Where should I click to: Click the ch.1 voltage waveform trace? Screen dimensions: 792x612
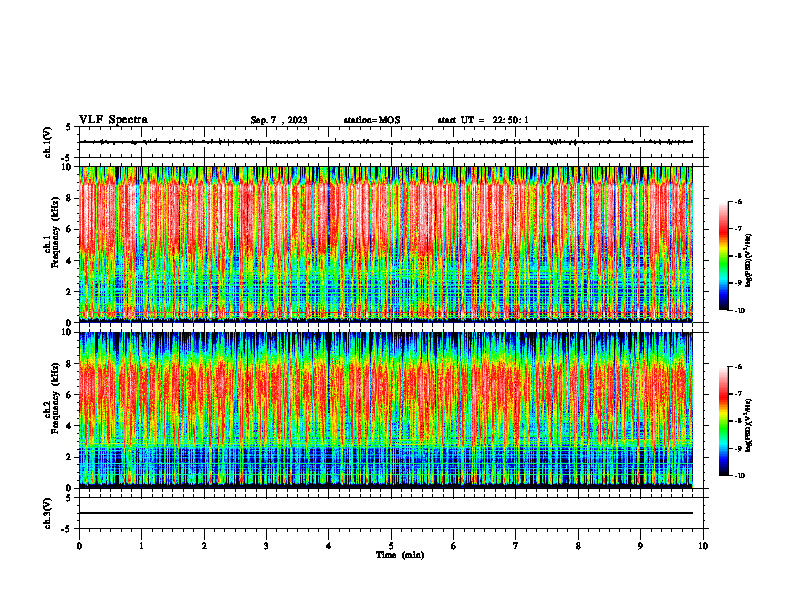click(386, 142)
